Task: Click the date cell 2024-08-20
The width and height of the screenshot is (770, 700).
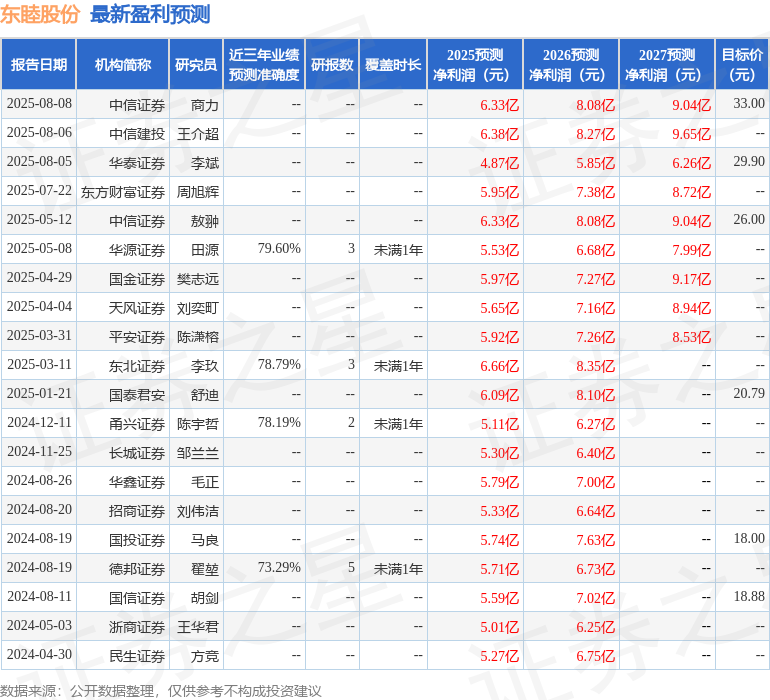Action: pyautogui.click(x=39, y=509)
